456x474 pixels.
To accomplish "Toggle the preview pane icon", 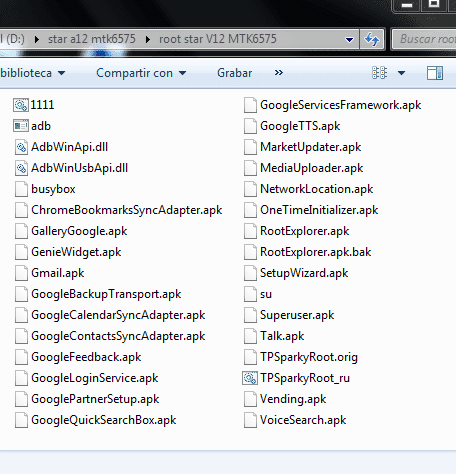I will (435, 73).
